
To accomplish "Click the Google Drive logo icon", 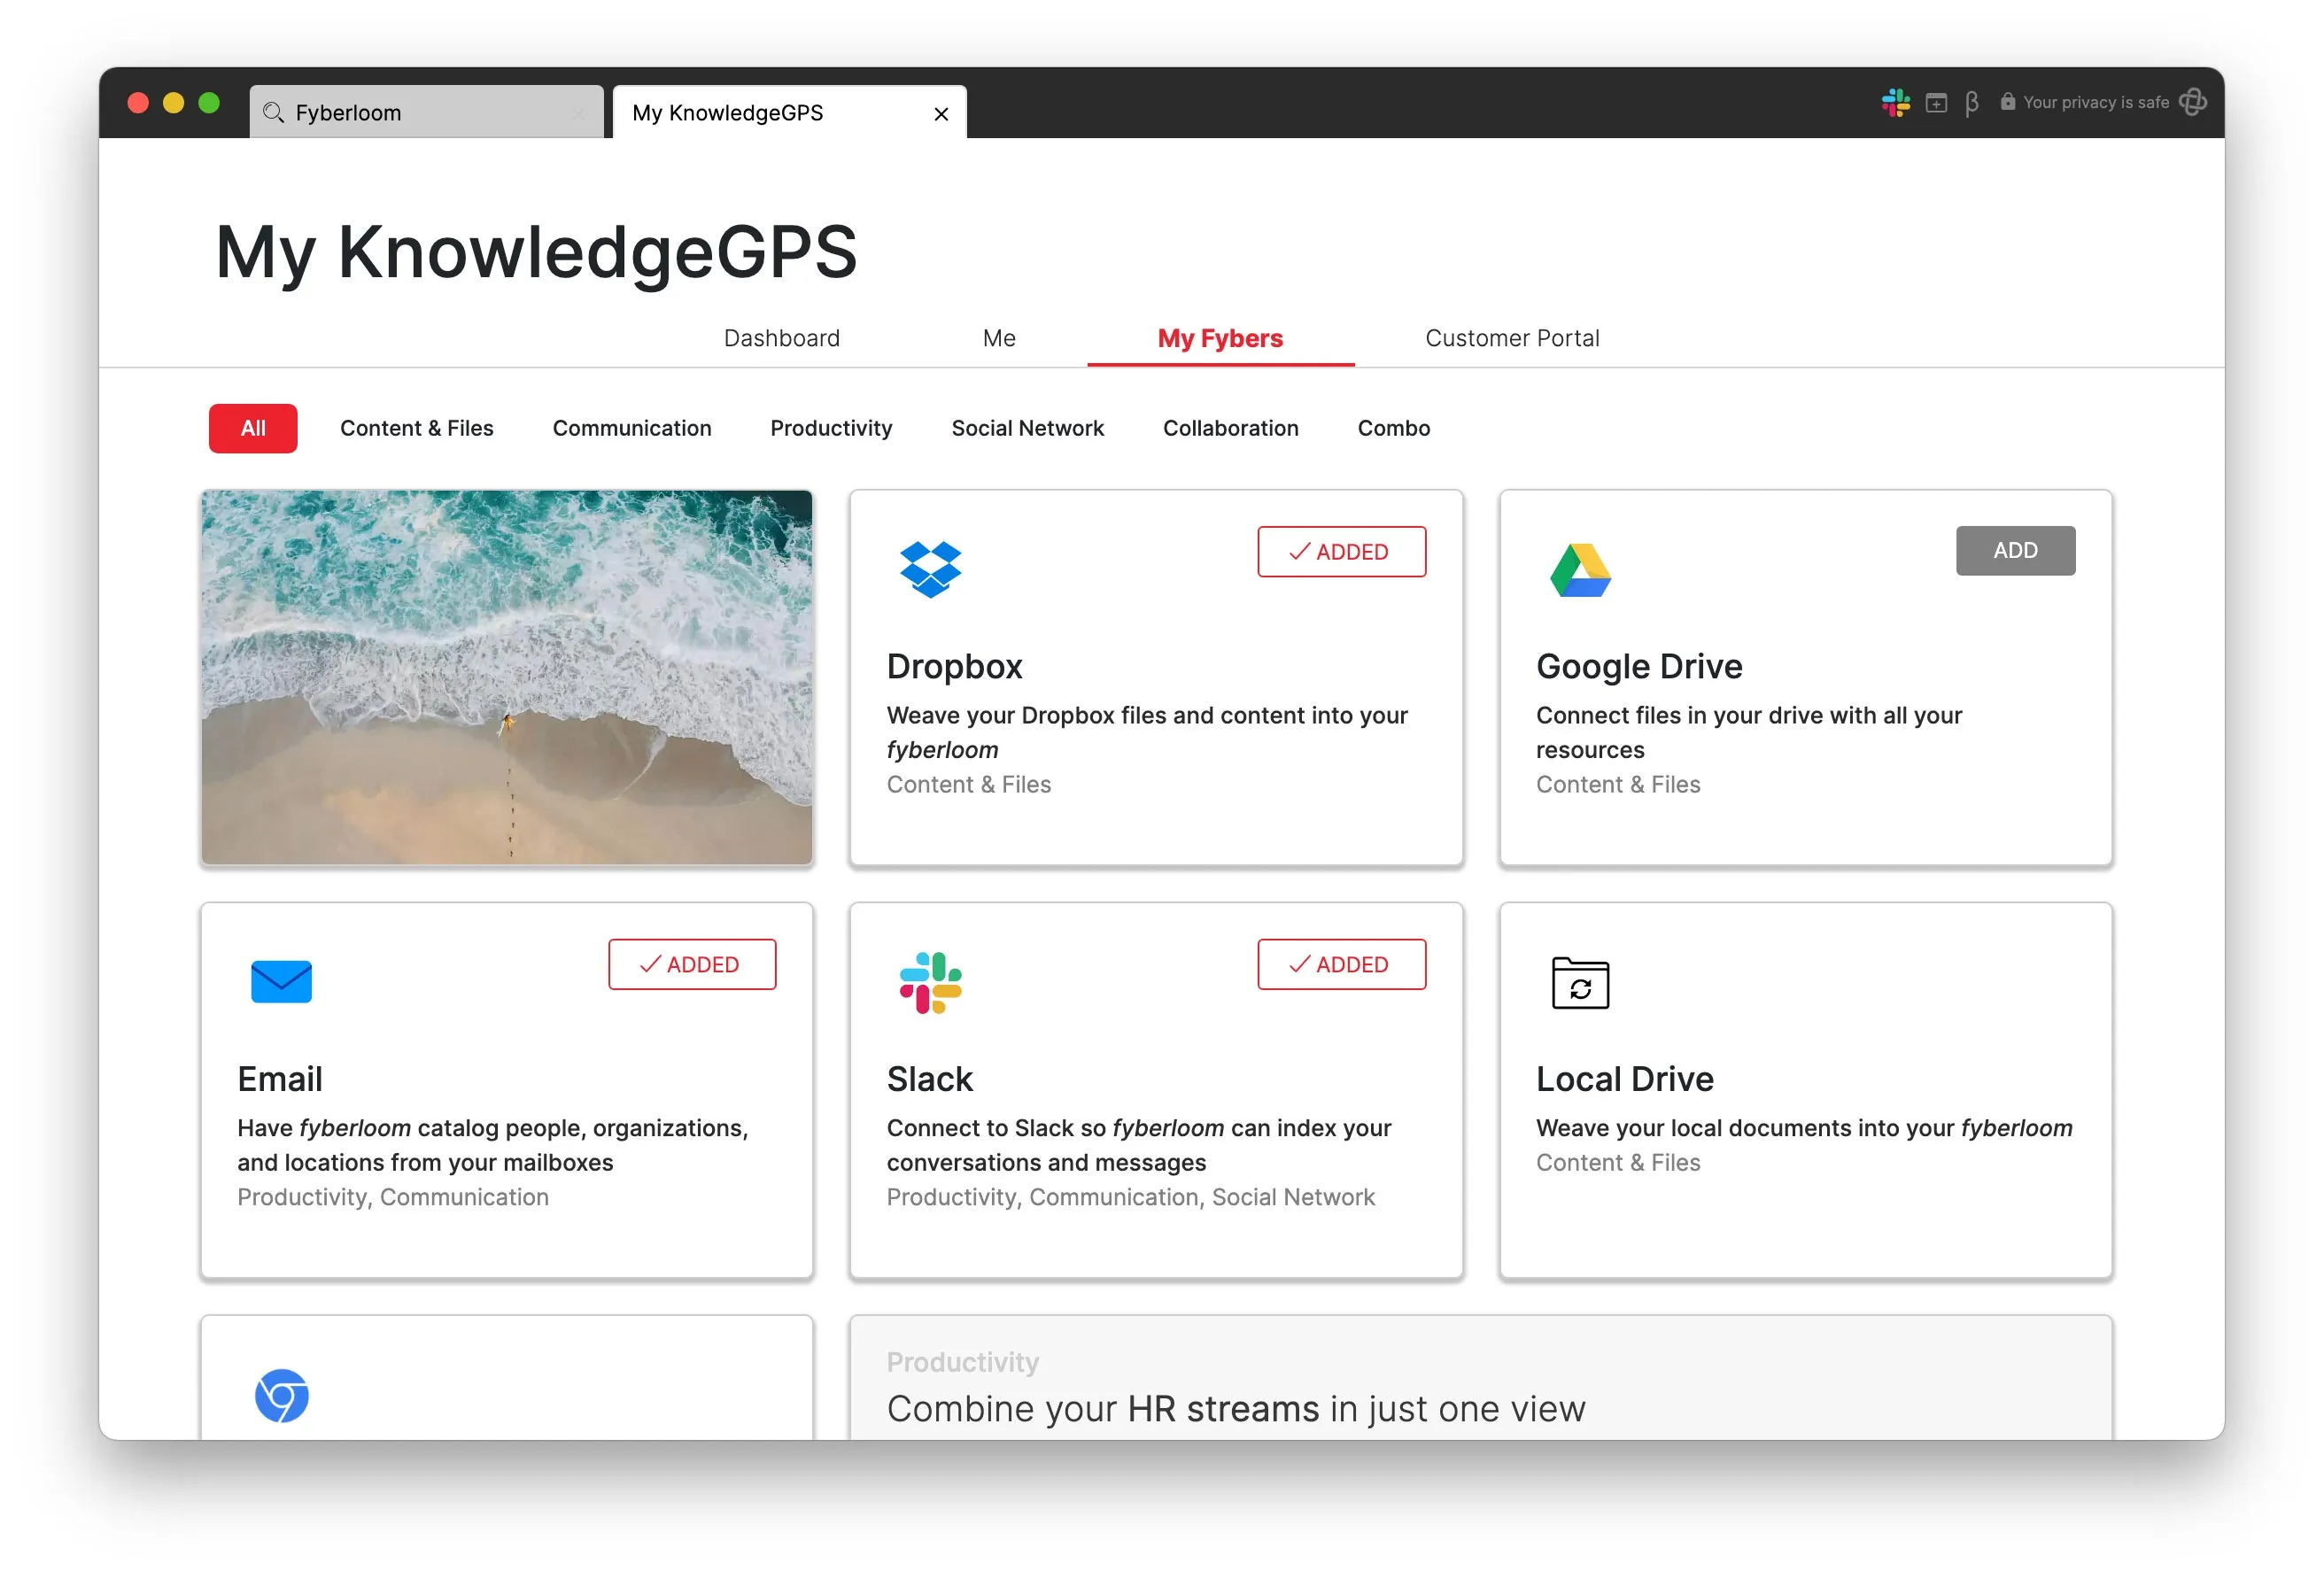I will point(1580,570).
